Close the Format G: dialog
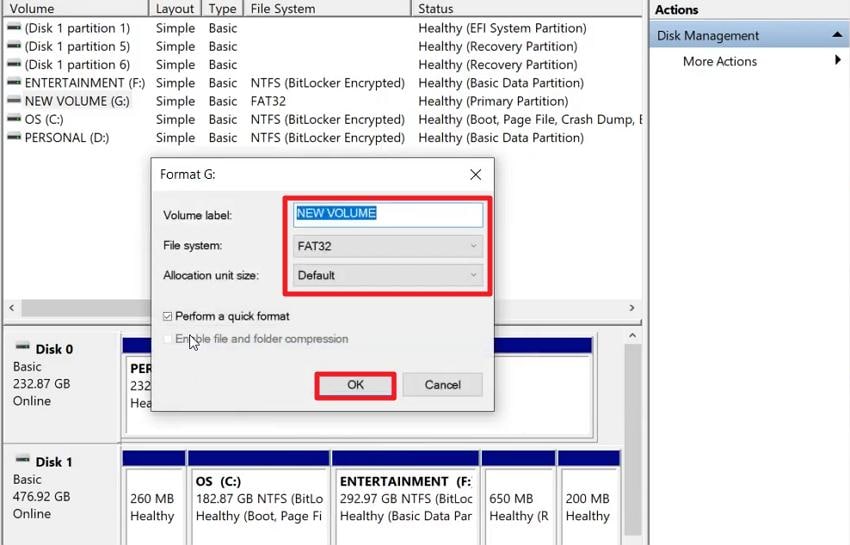850x545 pixels. 475,175
